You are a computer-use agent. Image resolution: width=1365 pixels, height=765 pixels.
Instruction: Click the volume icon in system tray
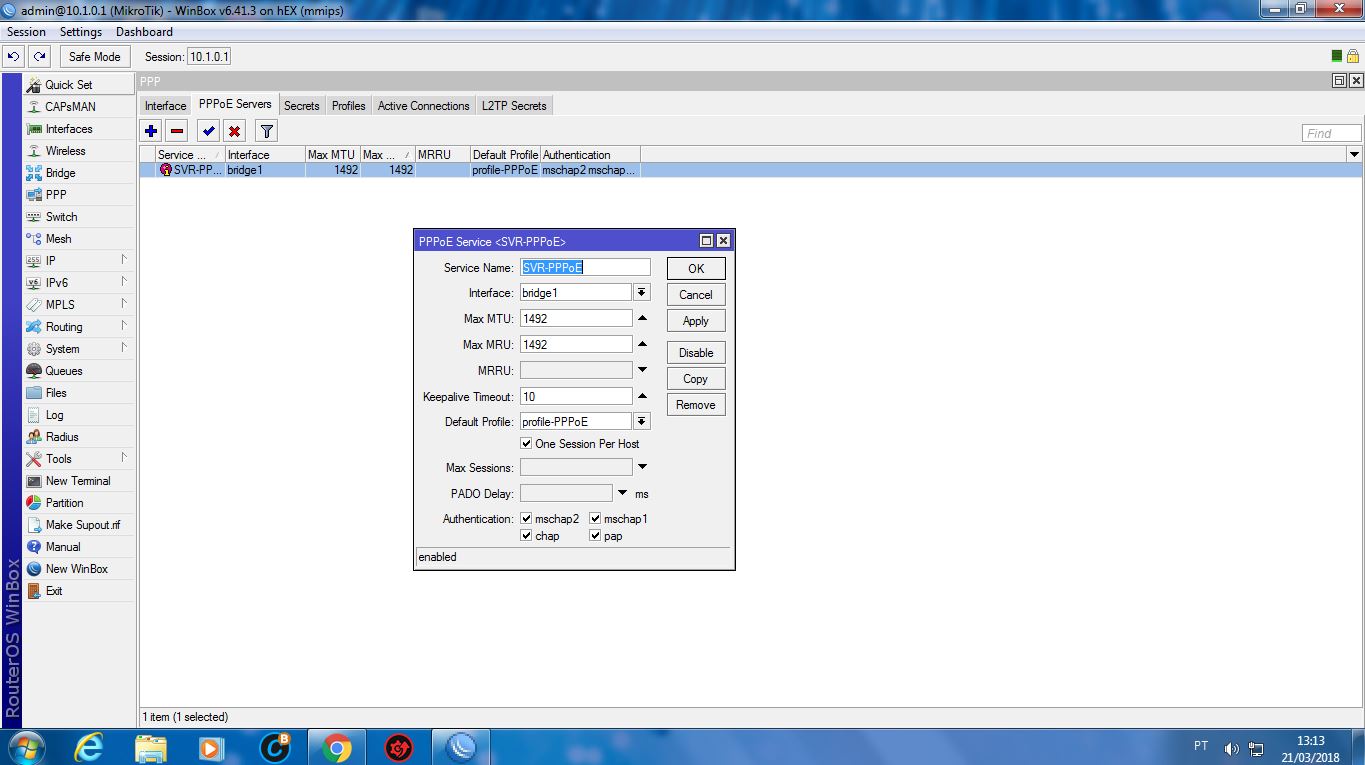coord(1231,749)
